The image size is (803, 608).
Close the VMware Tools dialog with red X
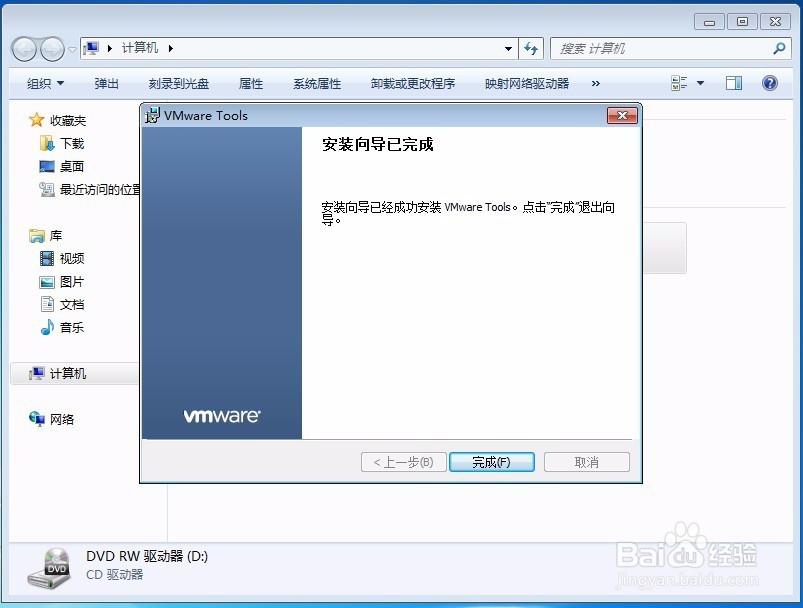(x=622, y=115)
